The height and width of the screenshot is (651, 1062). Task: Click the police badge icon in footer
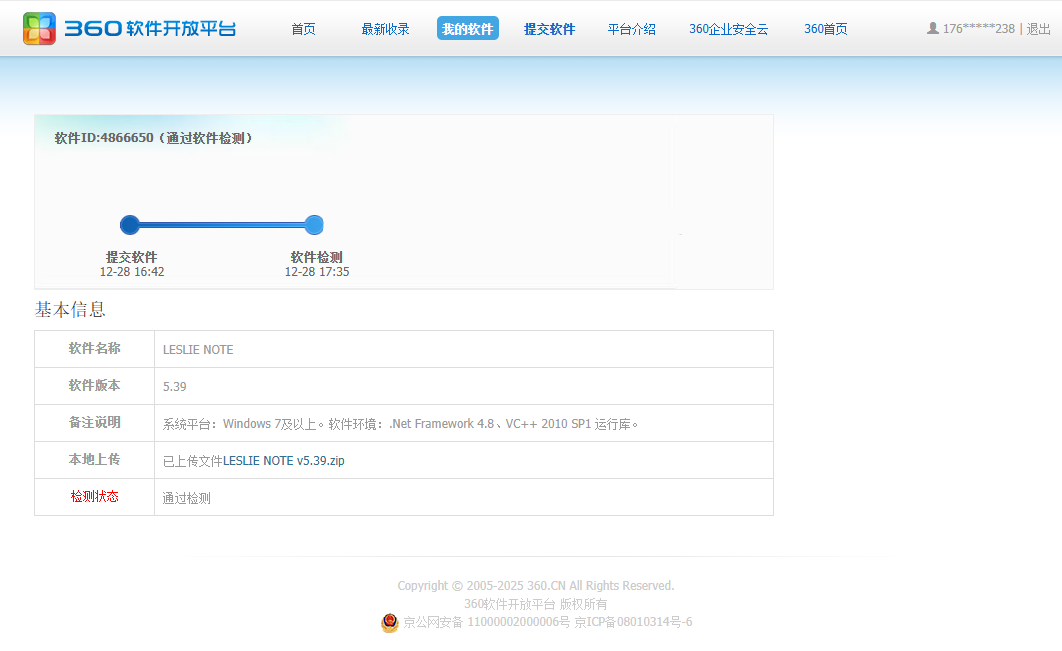tap(390, 623)
